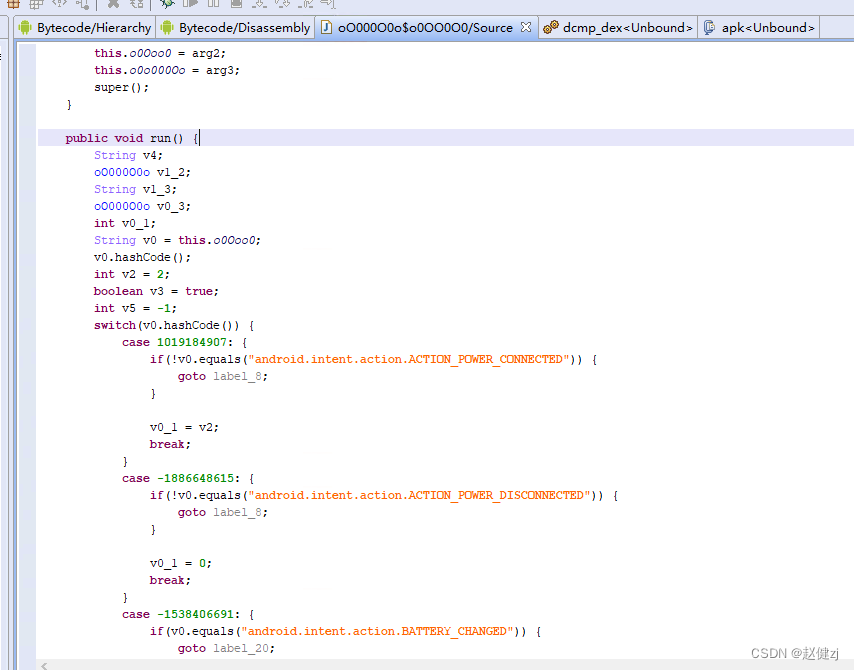Click 'this.o00oo0 = arg2;' line
The height and width of the screenshot is (670, 854).
click(160, 53)
